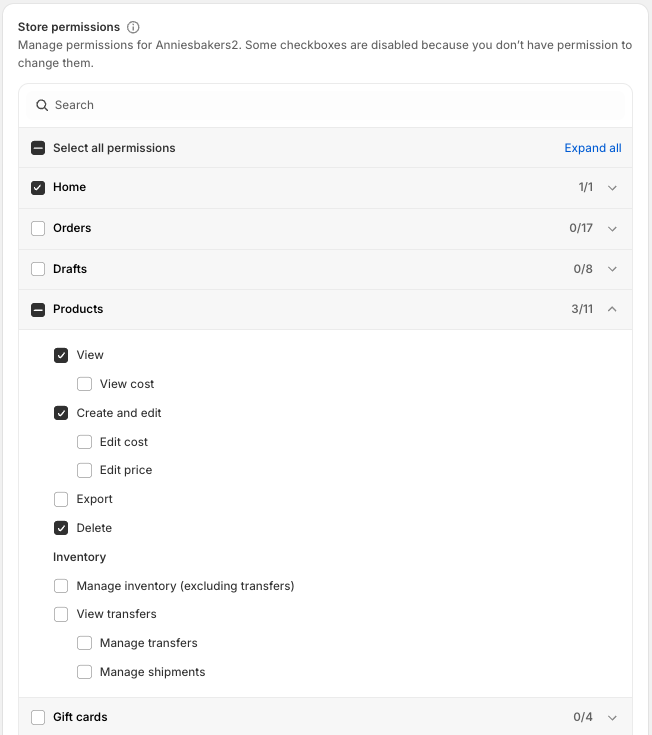Click the Search permissions input field
The height and width of the screenshot is (735, 652).
tap(330, 105)
